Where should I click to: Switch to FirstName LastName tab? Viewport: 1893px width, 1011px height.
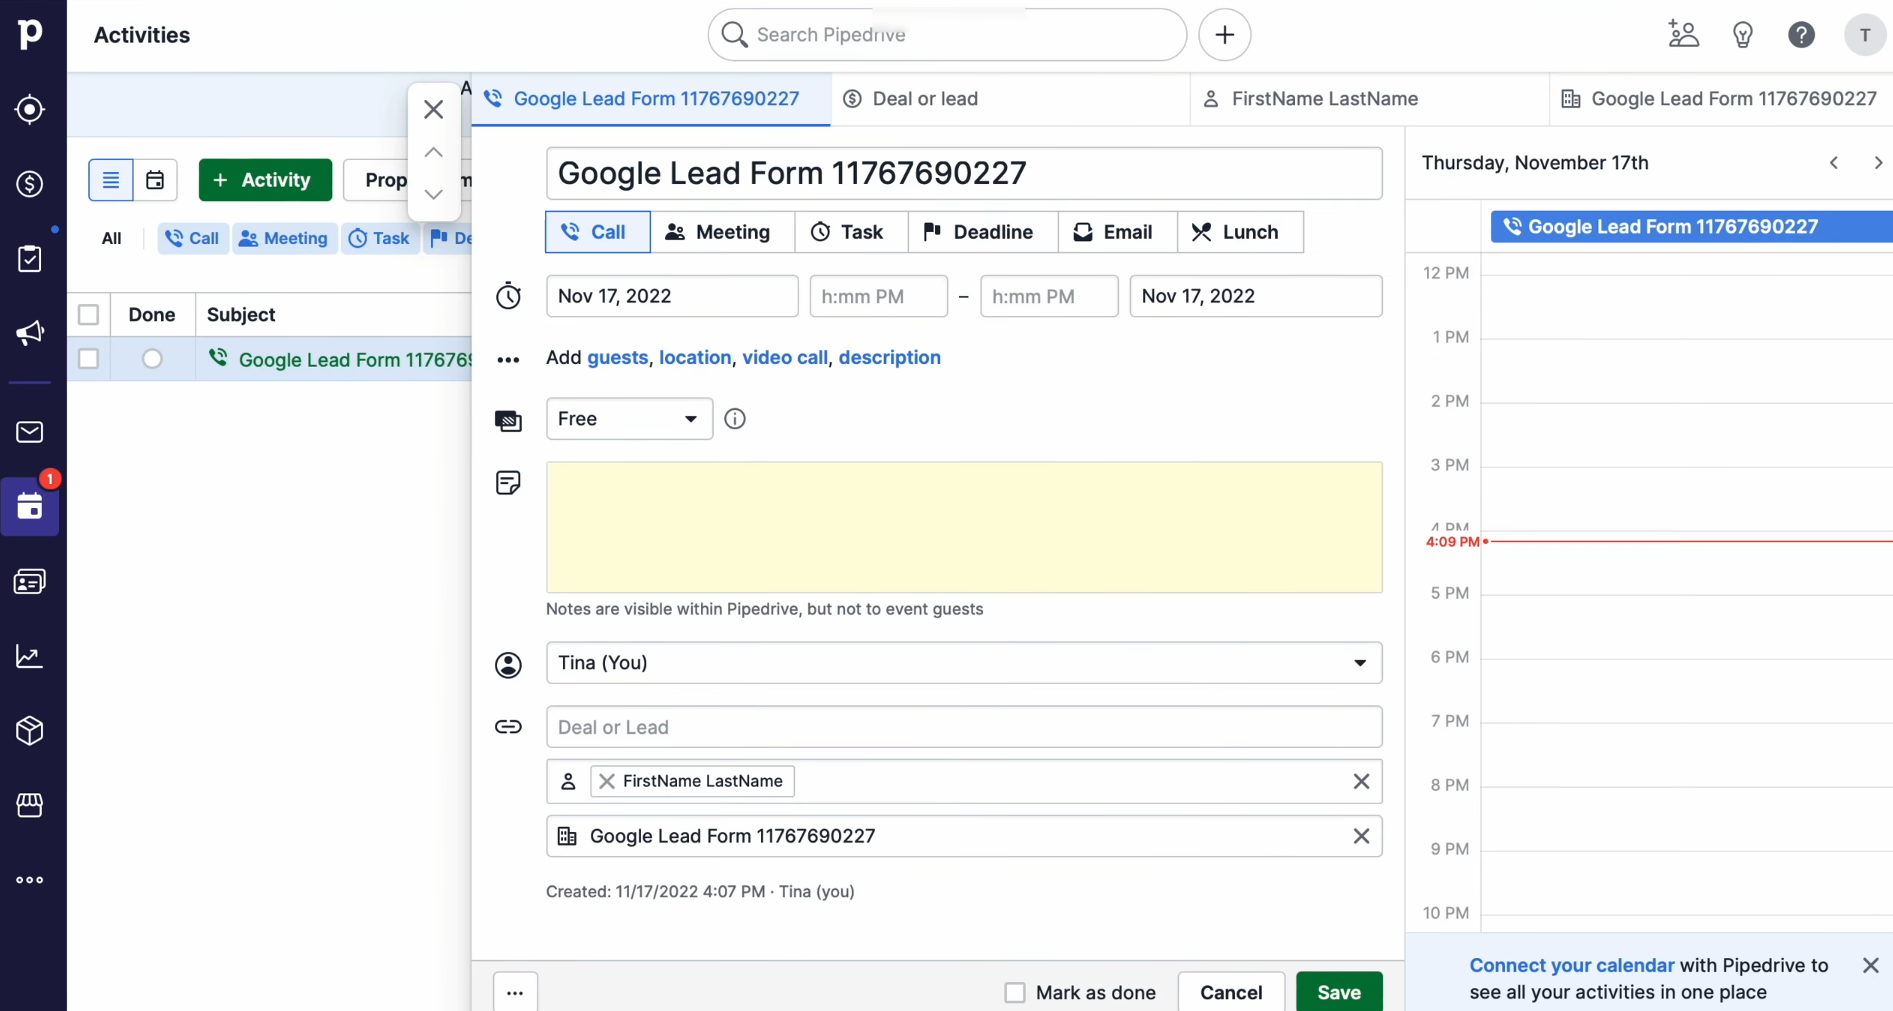point(1370,99)
